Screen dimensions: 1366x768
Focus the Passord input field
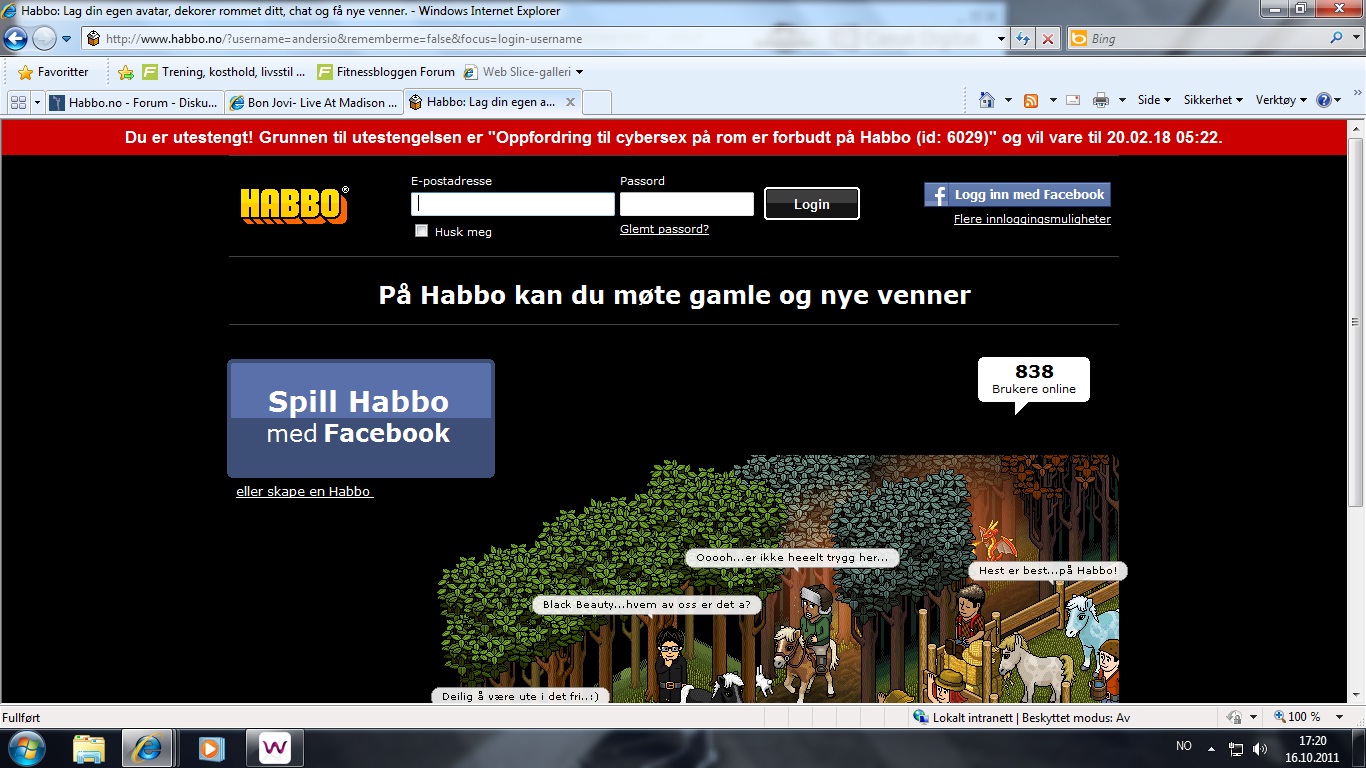pos(687,204)
